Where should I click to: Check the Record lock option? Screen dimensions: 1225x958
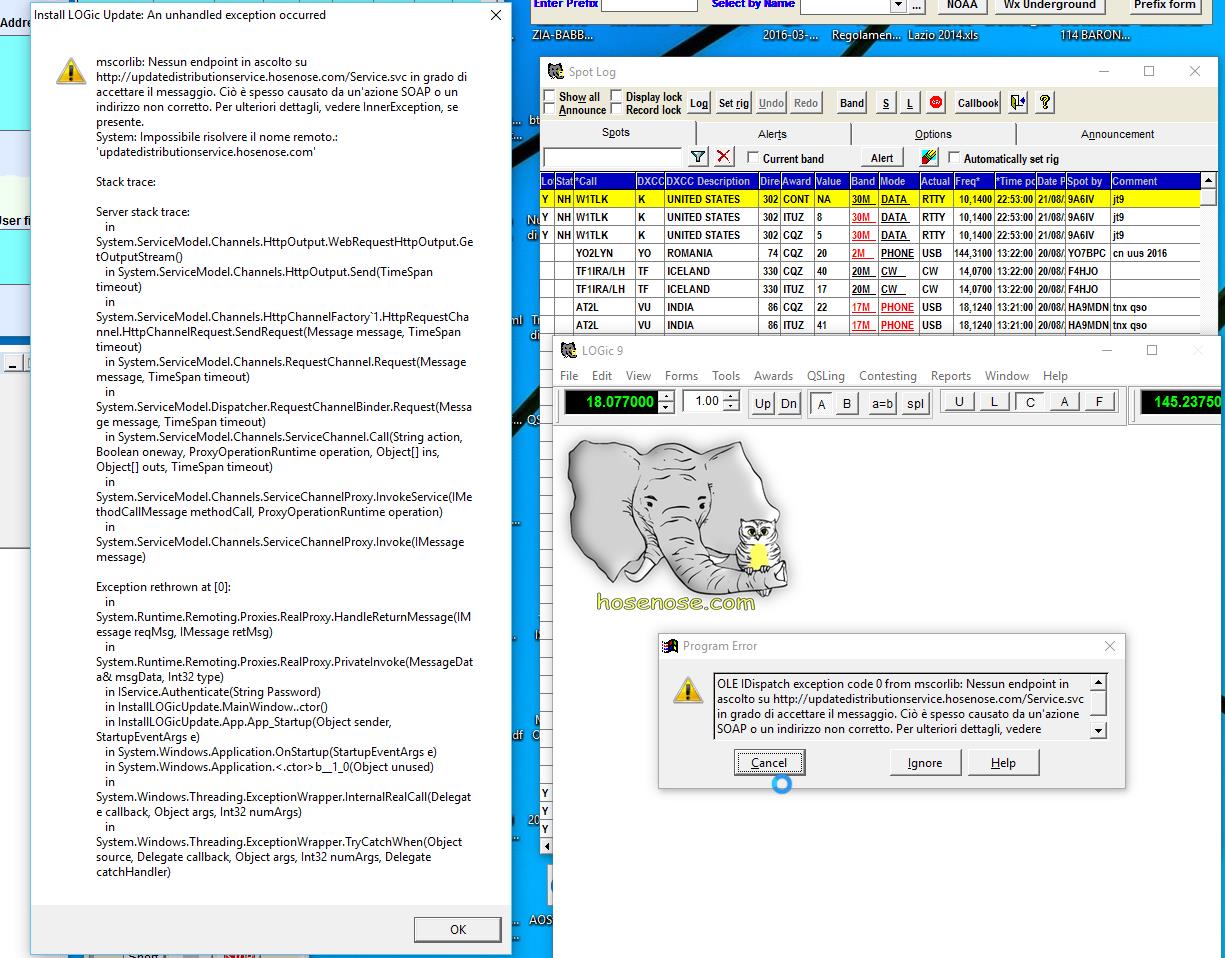[x=616, y=110]
